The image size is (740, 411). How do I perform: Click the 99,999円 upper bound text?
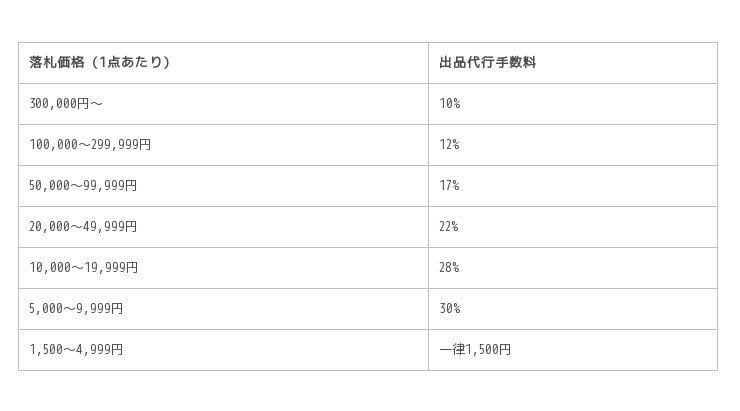pyautogui.click(x=112, y=186)
